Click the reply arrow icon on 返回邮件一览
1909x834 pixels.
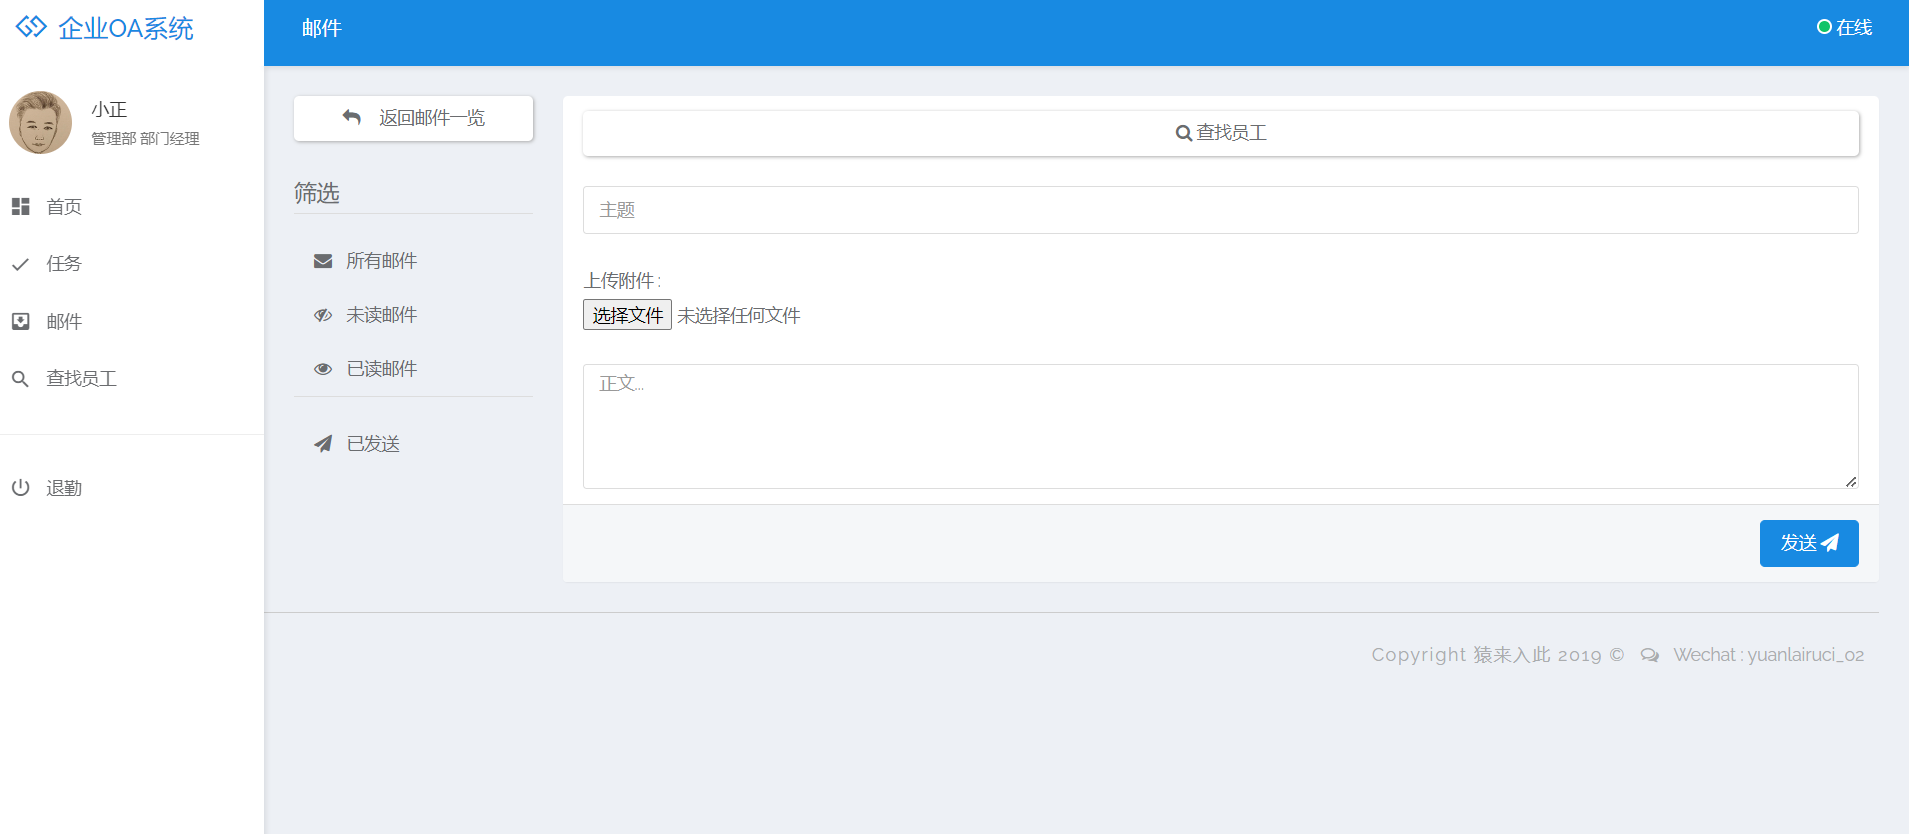point(351,117)
